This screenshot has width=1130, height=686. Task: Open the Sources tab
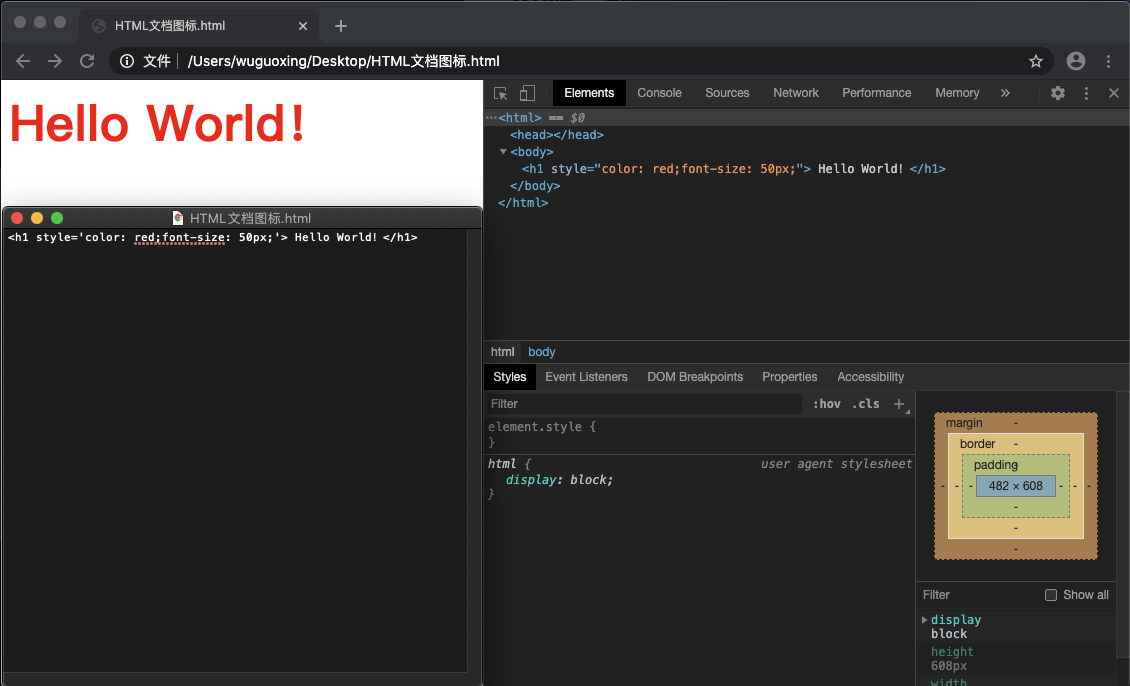[x=727, y=93]
